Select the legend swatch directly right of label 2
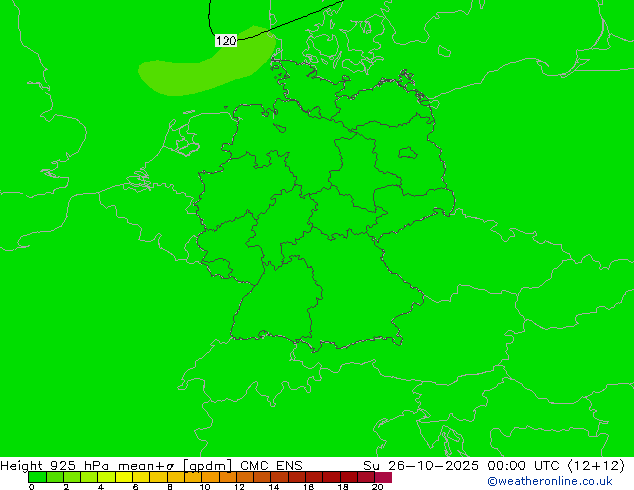Viewport: 634px width, 490px height. (x=72, y=477)
